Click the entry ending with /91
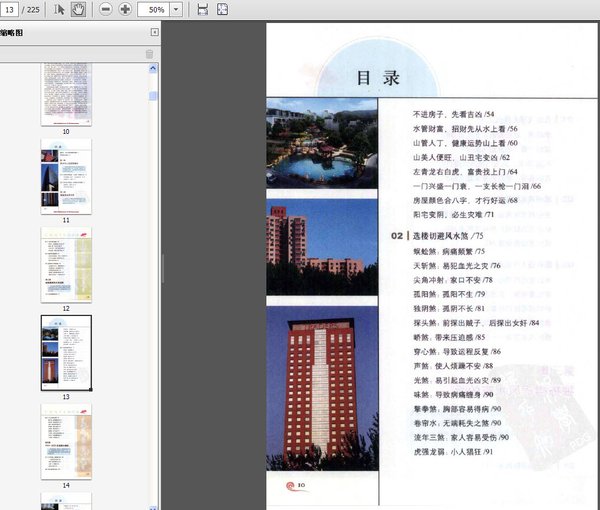This screenshot has height=510, width=600. click(453, 452)
